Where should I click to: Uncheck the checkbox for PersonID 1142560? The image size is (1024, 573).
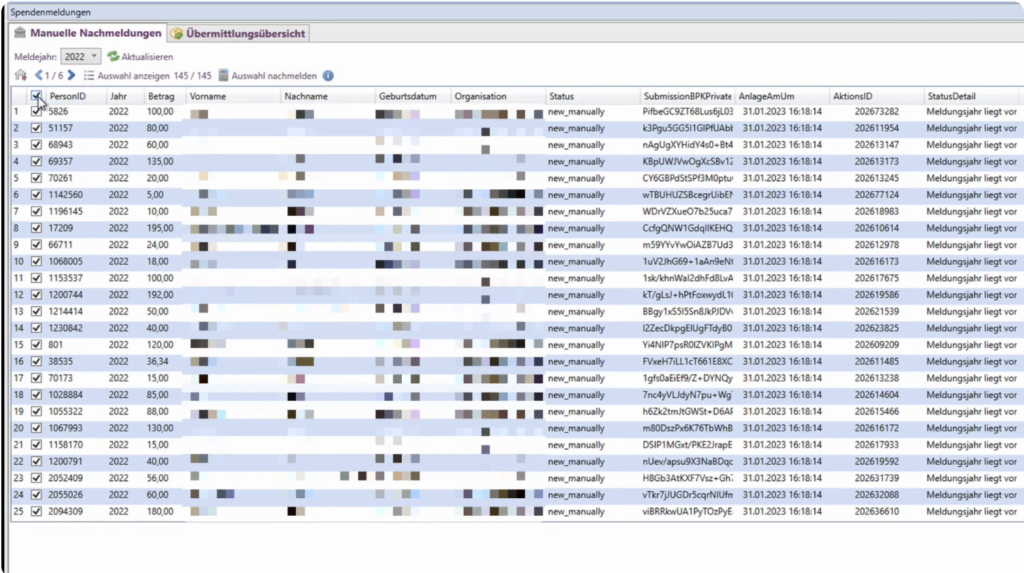pos(36,195)
